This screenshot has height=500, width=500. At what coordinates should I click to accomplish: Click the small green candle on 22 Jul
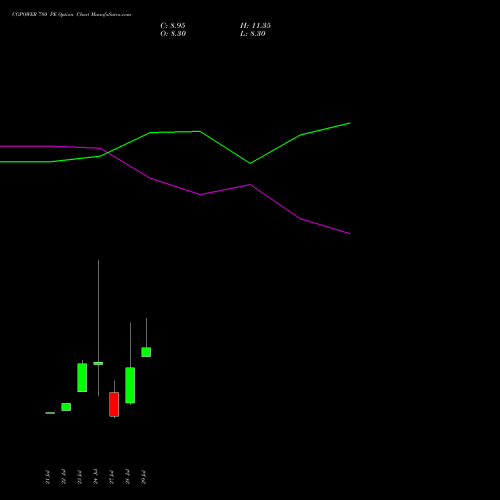click(x=66, y=407)
